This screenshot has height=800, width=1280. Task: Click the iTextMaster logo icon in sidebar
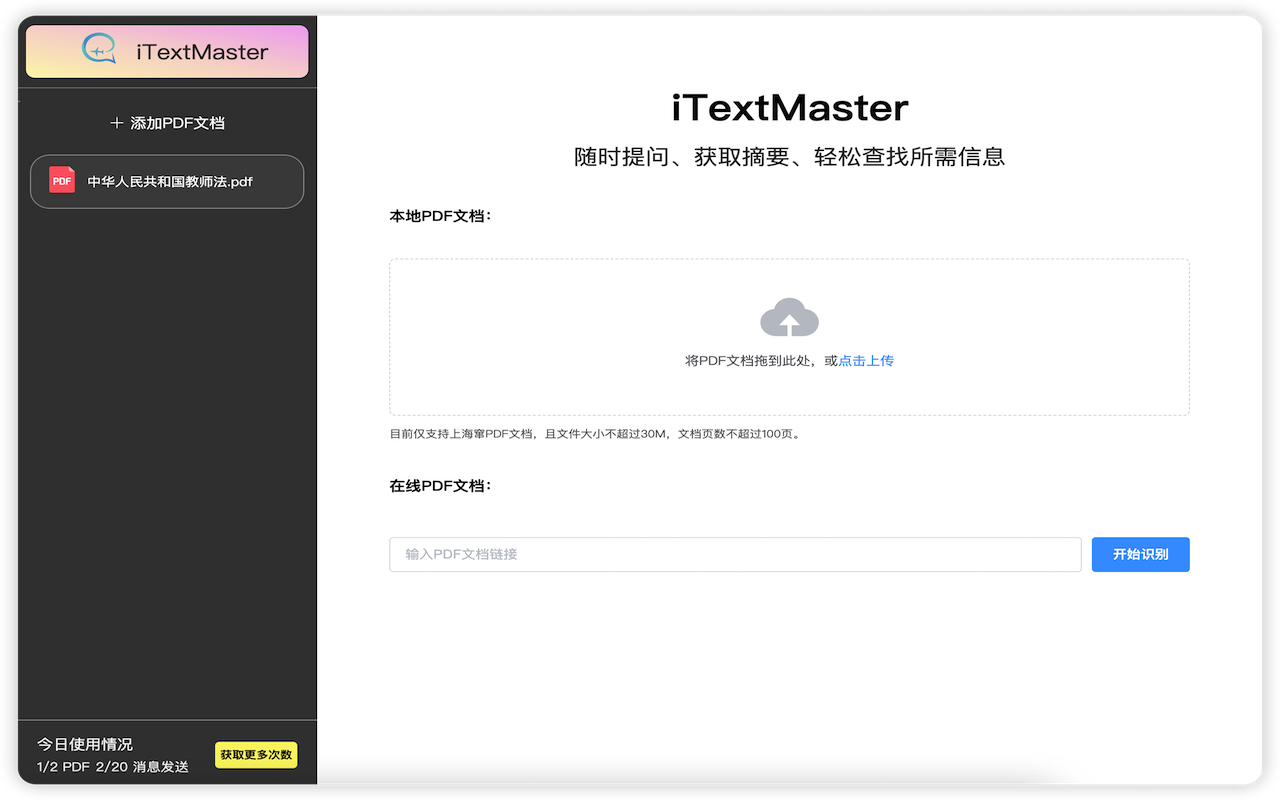[100, 49]
